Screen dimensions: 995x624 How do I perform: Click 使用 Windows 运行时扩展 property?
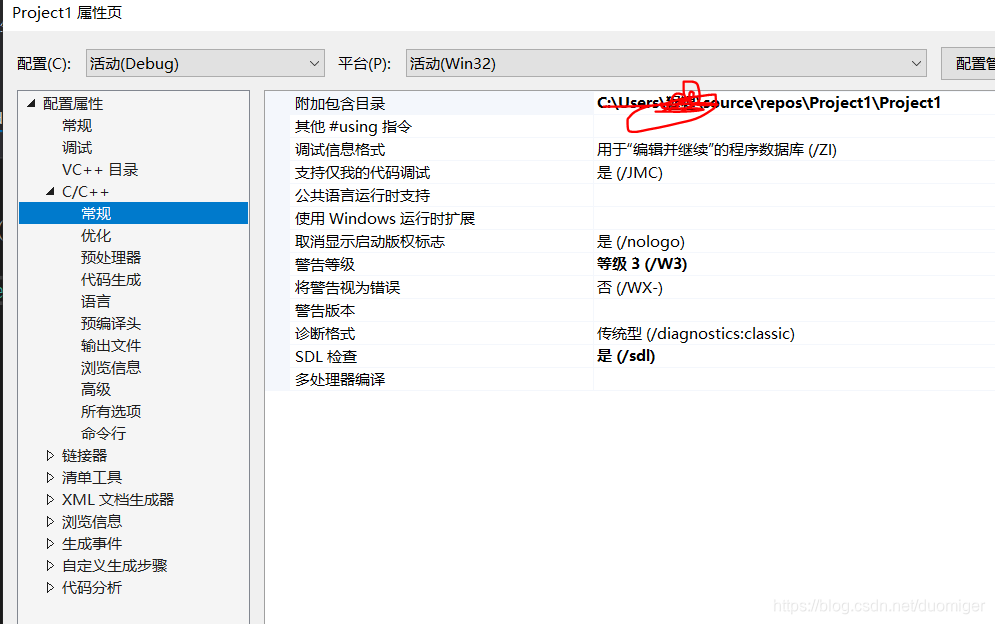tap(385, 218)
